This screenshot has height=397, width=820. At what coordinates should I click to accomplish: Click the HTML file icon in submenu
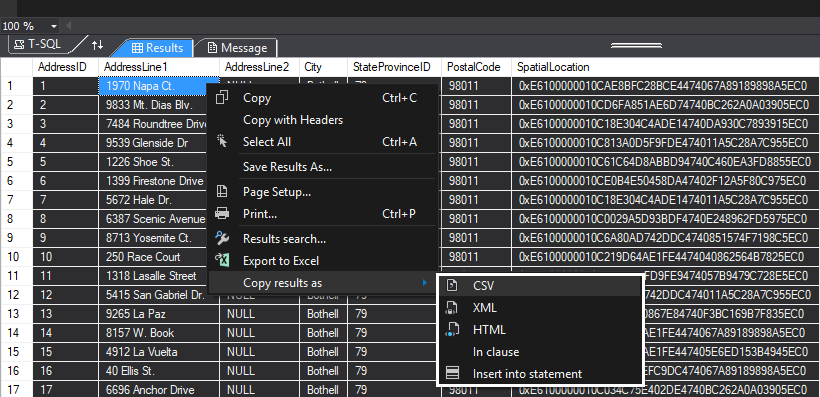point(452,330)
